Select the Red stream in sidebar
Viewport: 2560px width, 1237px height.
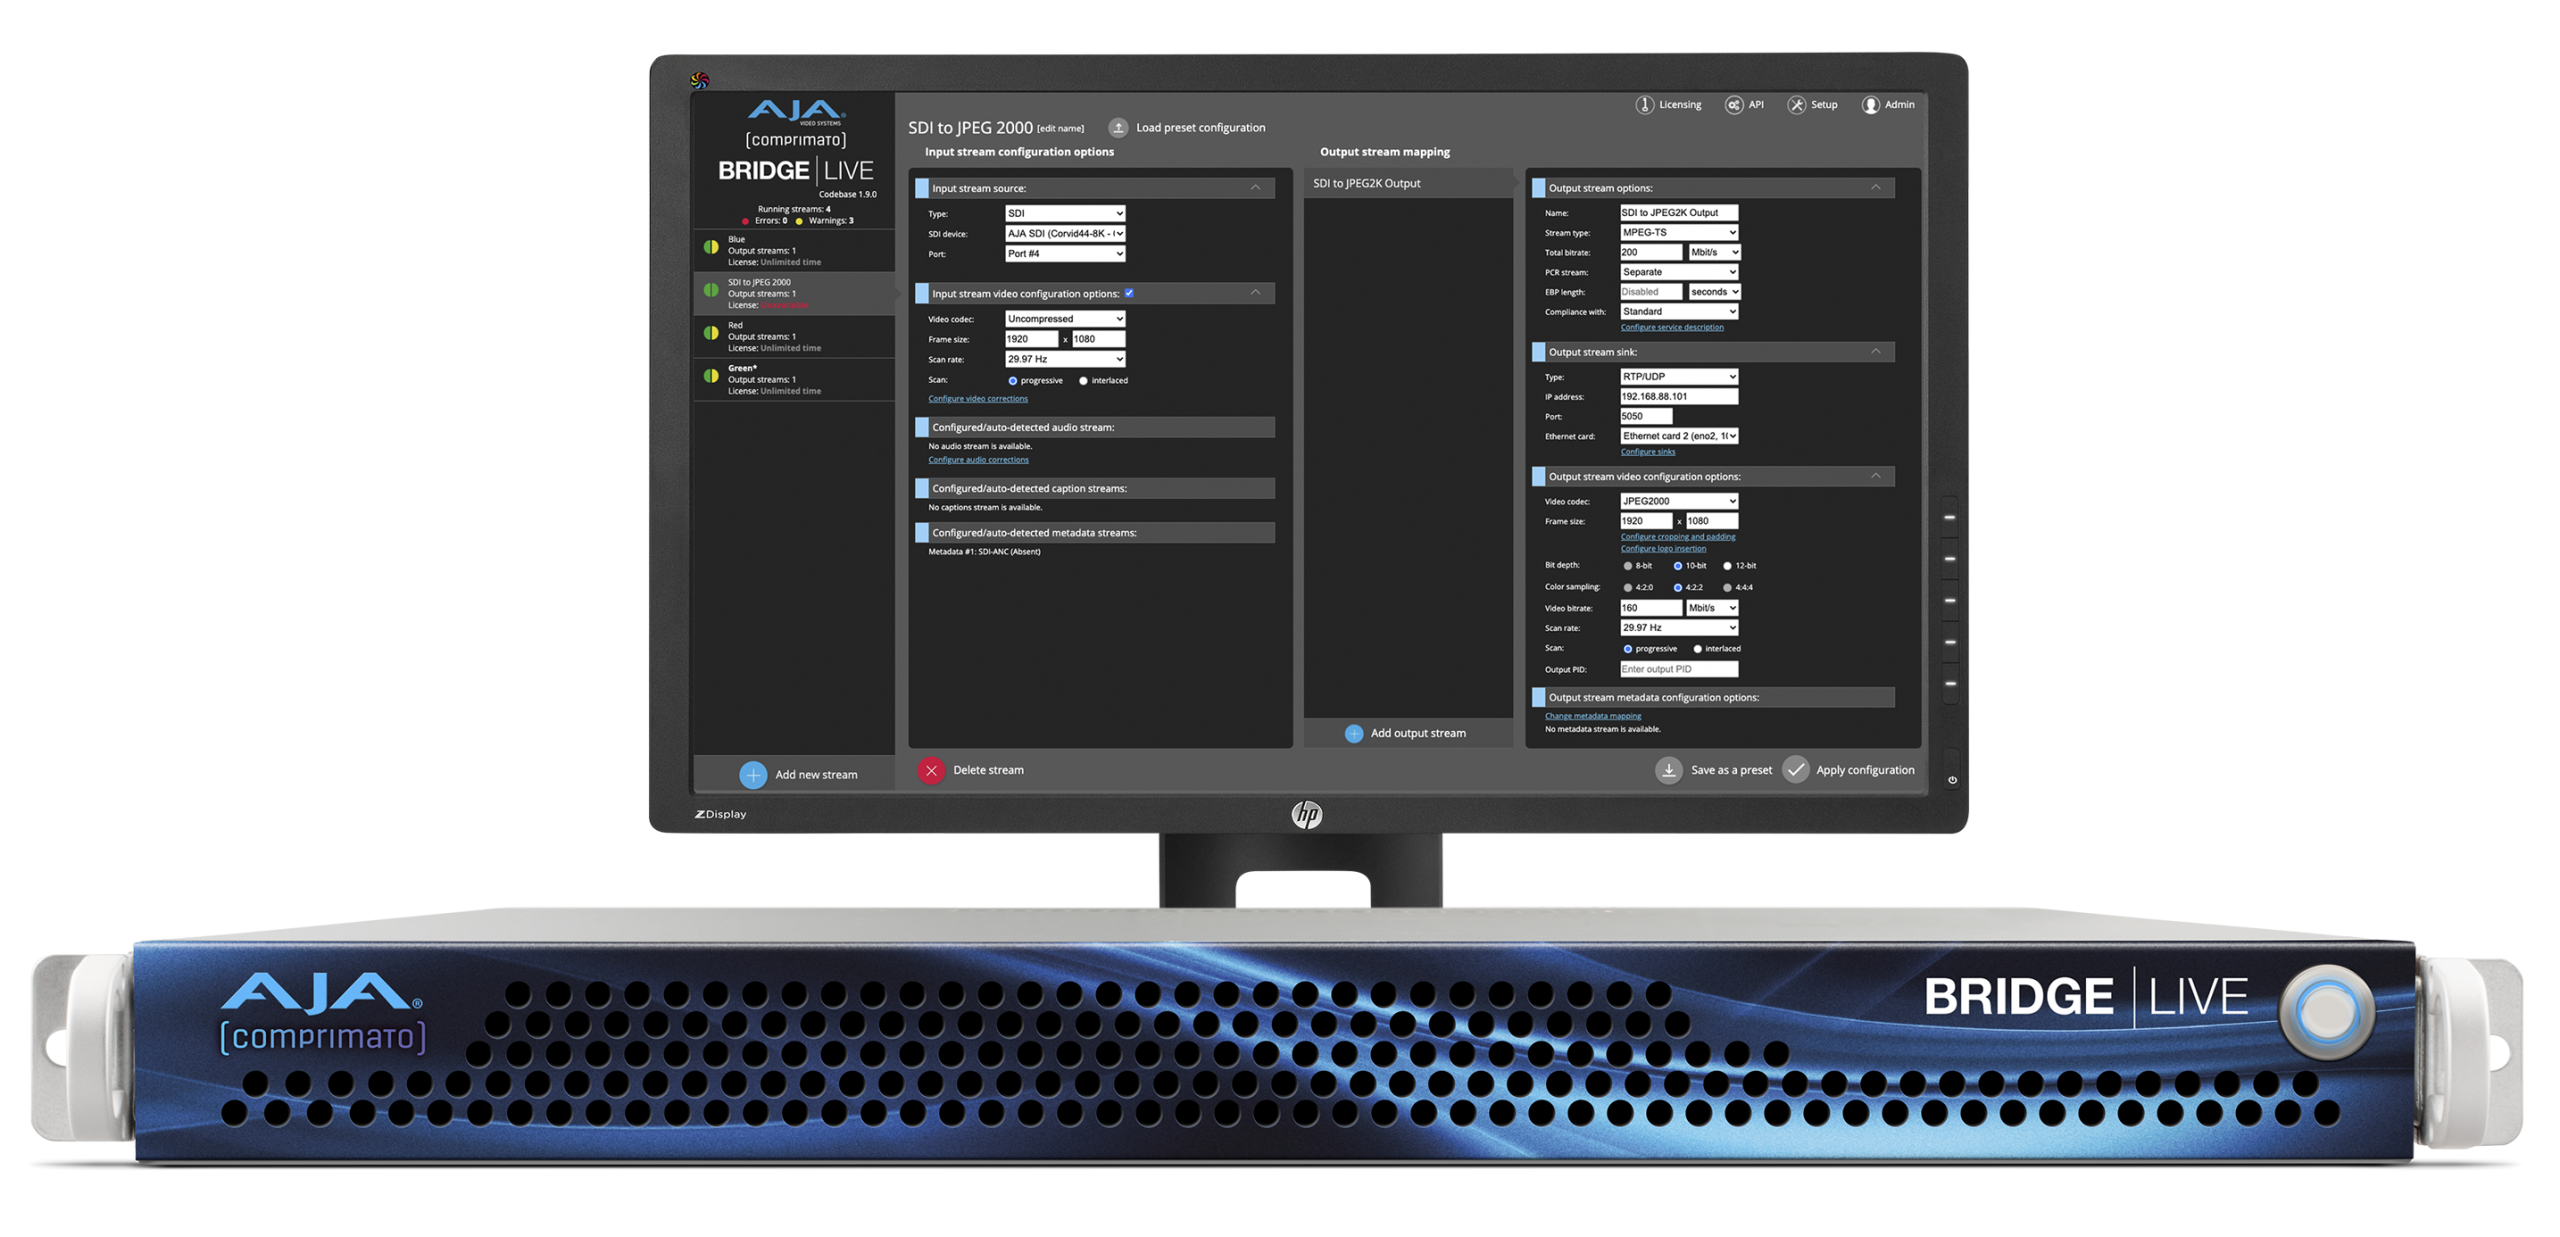tap(794, 336)
